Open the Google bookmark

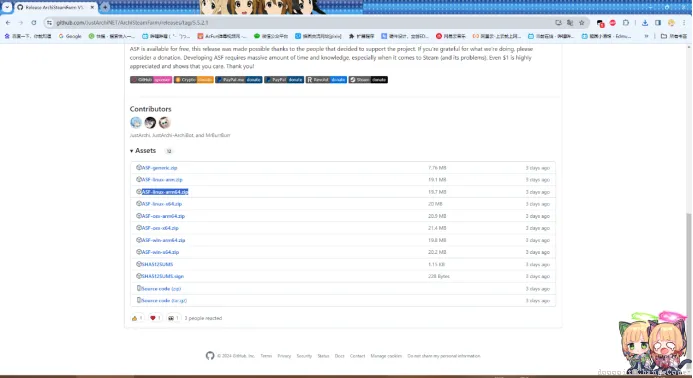pyautogui.click(x=70, y=36)
